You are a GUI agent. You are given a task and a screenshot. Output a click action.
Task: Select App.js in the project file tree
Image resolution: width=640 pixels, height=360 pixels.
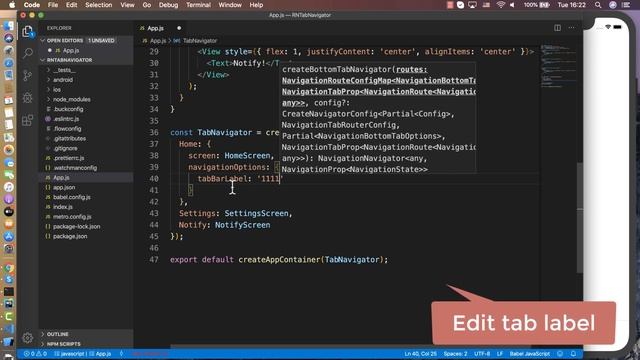click(x=61, y=178)
